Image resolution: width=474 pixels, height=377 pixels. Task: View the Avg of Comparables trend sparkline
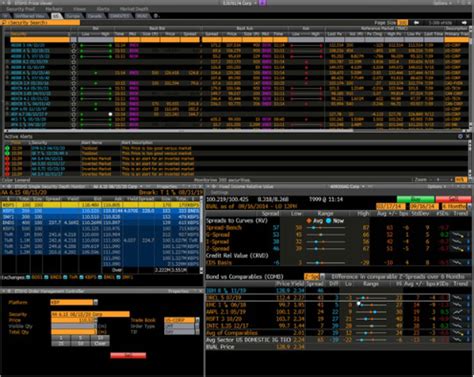[x=458, y=333]
